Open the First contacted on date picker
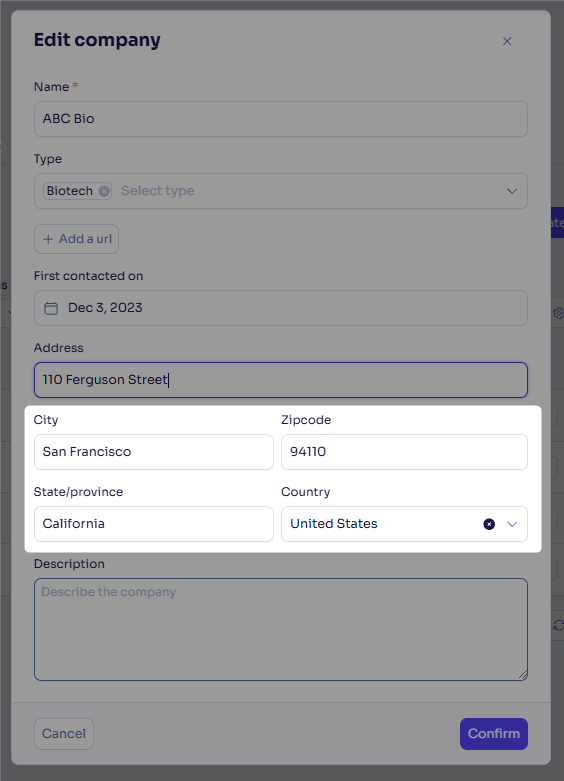Screen dimensions: 564x781 tap(281, 308)
